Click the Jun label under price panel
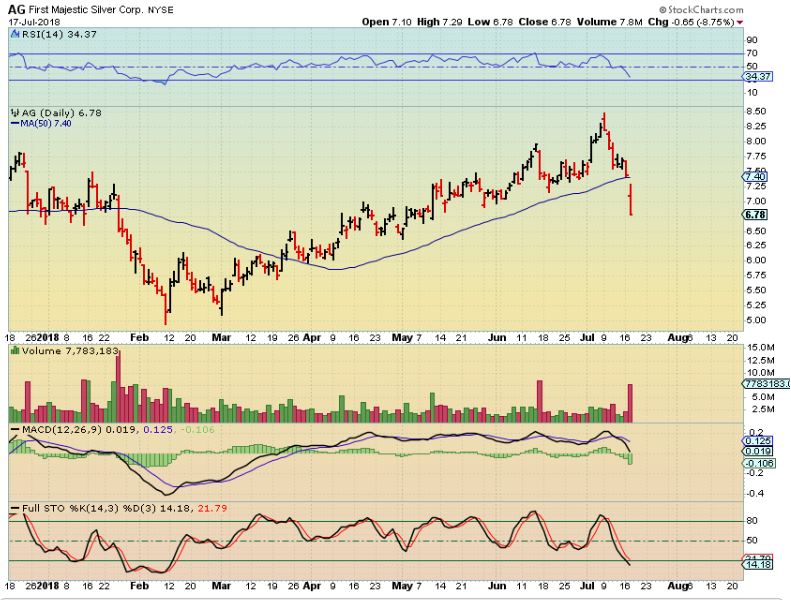 [x=497, y=338]
